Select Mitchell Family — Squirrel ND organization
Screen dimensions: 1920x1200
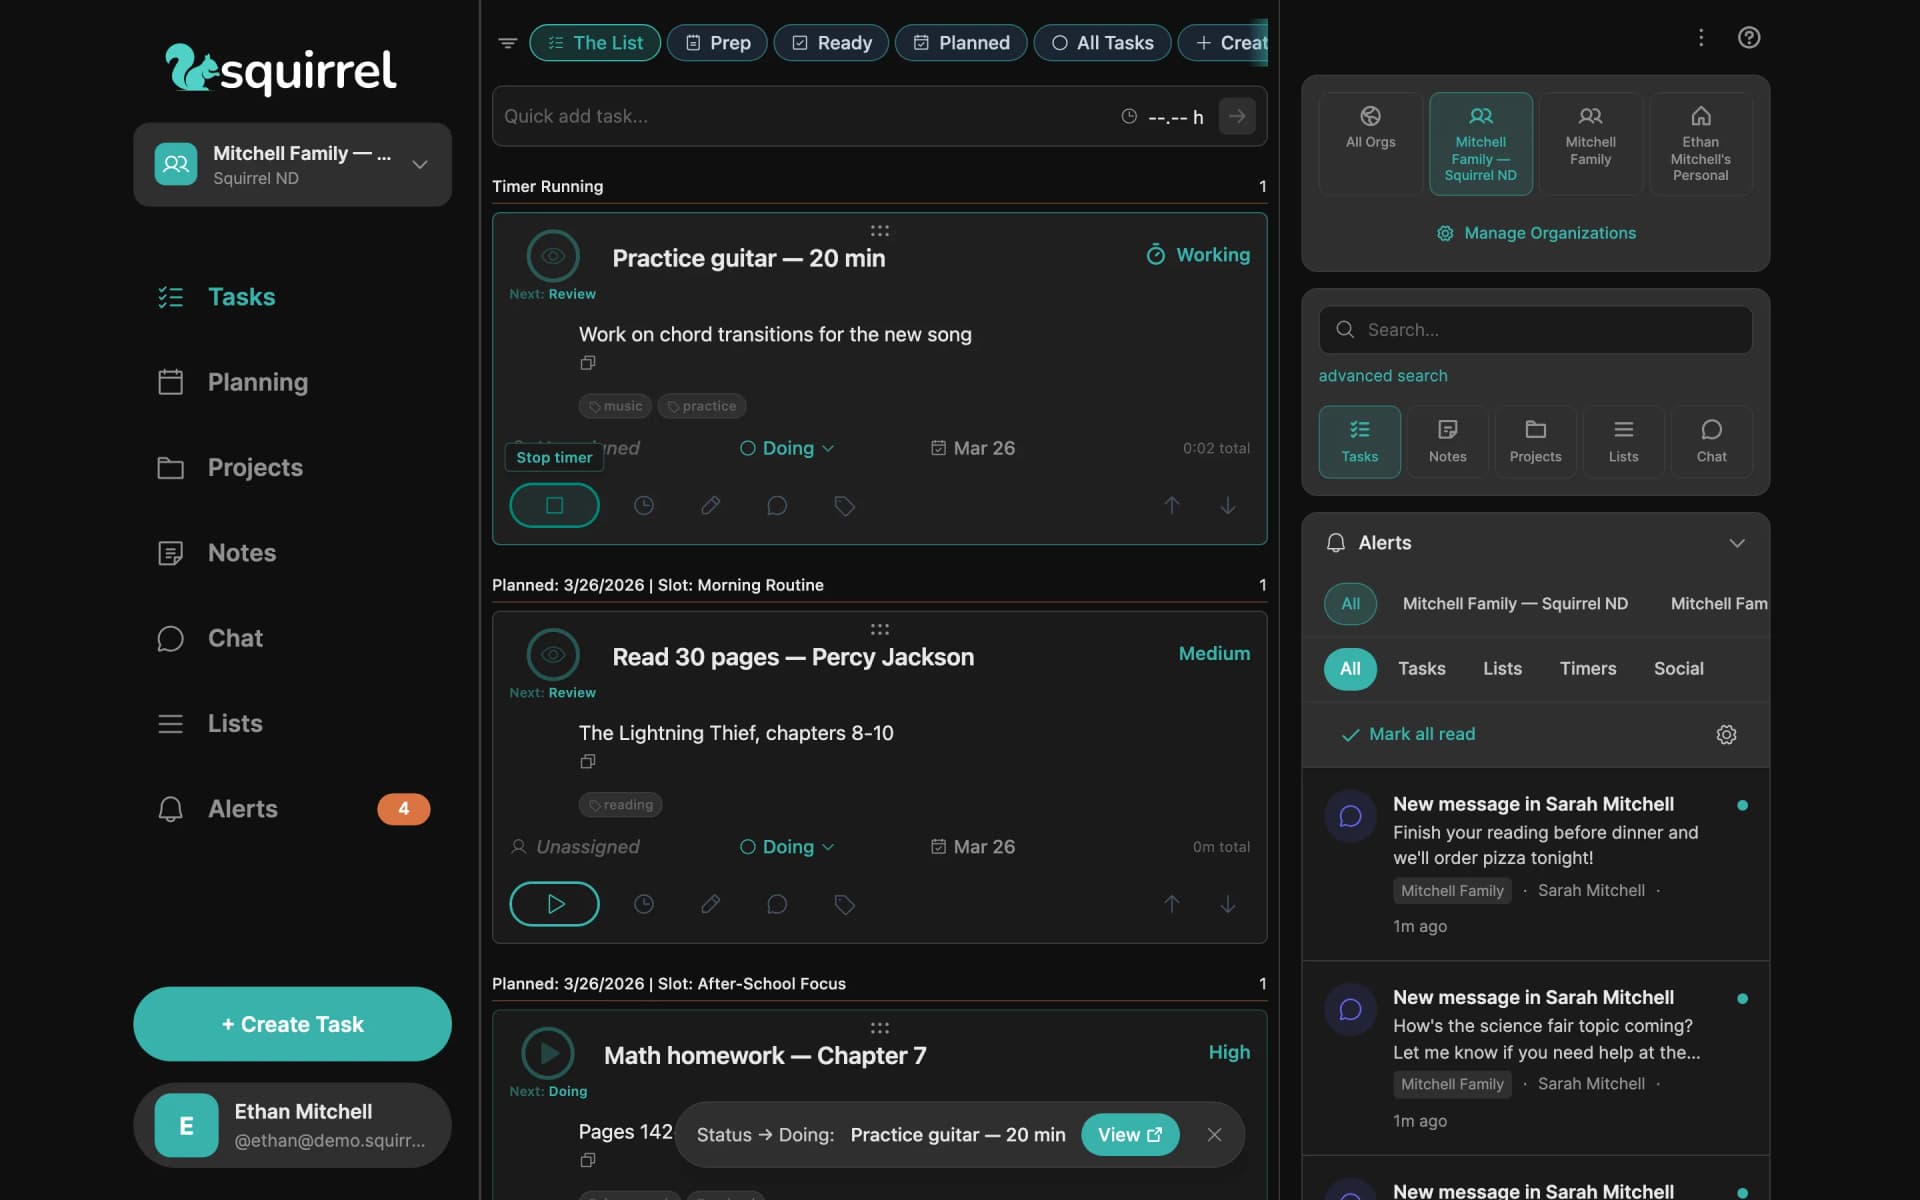click(x=1481, y=144)
